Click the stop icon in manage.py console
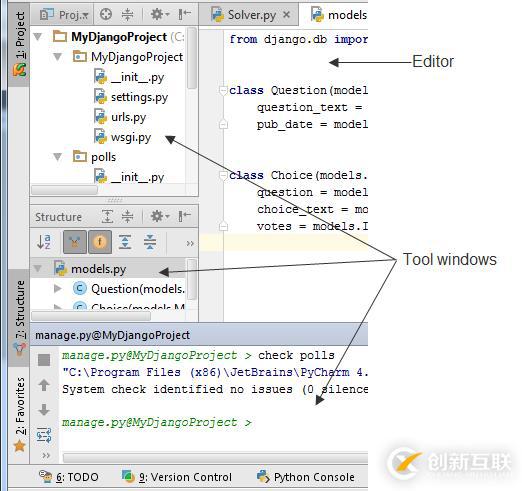Viewport: 522px width, 491px height. click(x=44, y=360)
